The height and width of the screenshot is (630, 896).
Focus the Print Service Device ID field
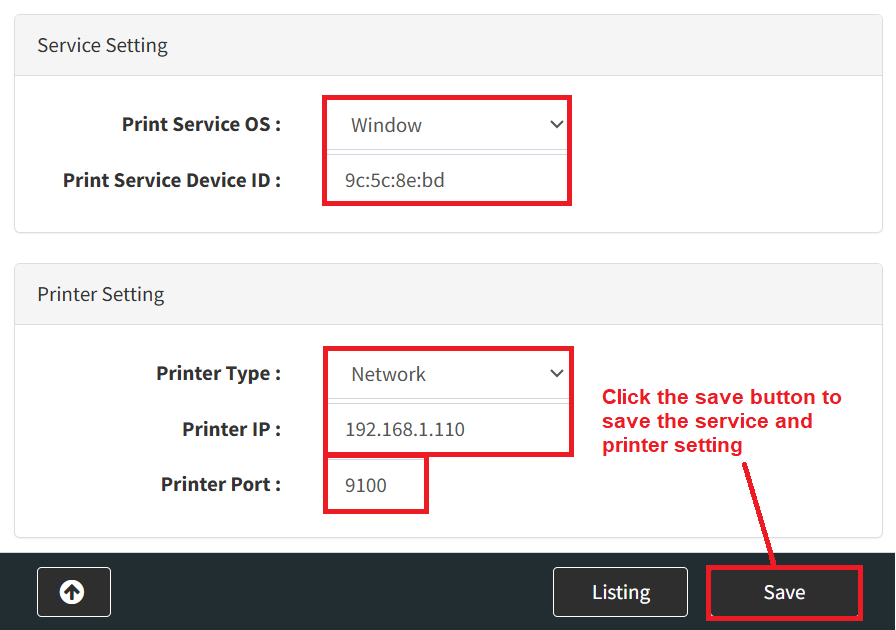point(445,180)
